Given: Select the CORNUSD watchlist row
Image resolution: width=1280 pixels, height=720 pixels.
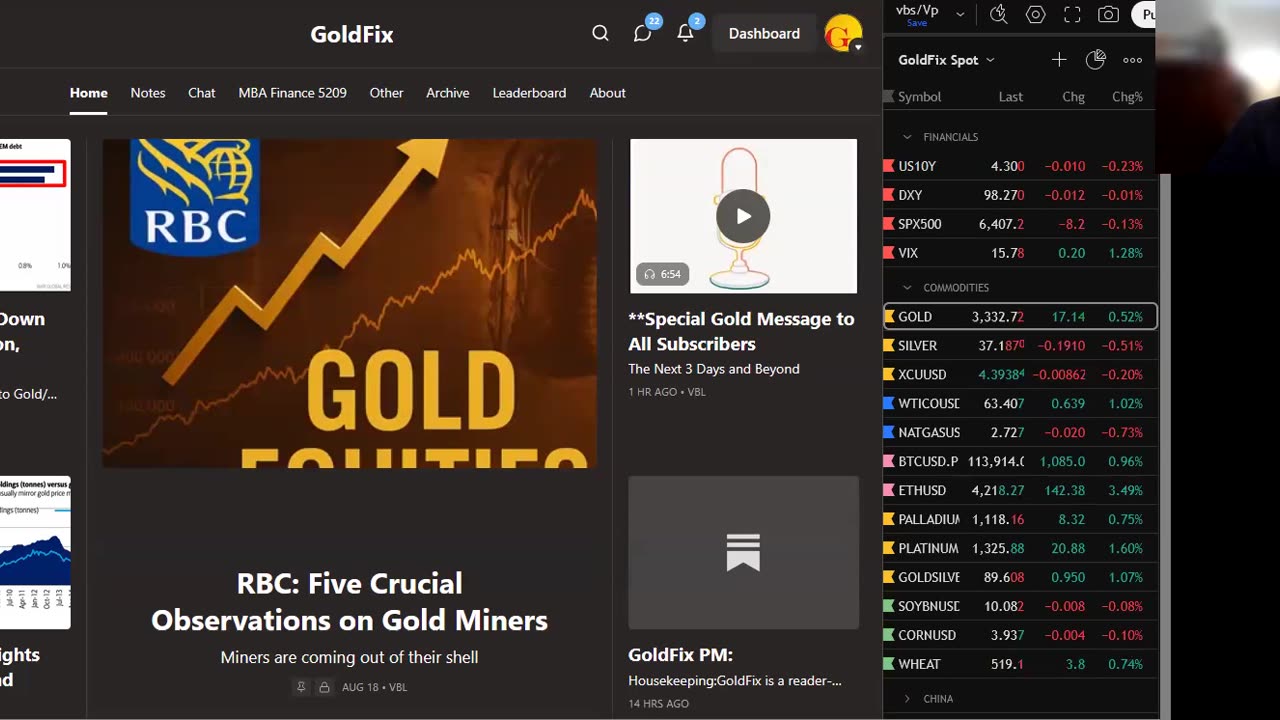Looking at the screenshot, I should [1020, 635].
